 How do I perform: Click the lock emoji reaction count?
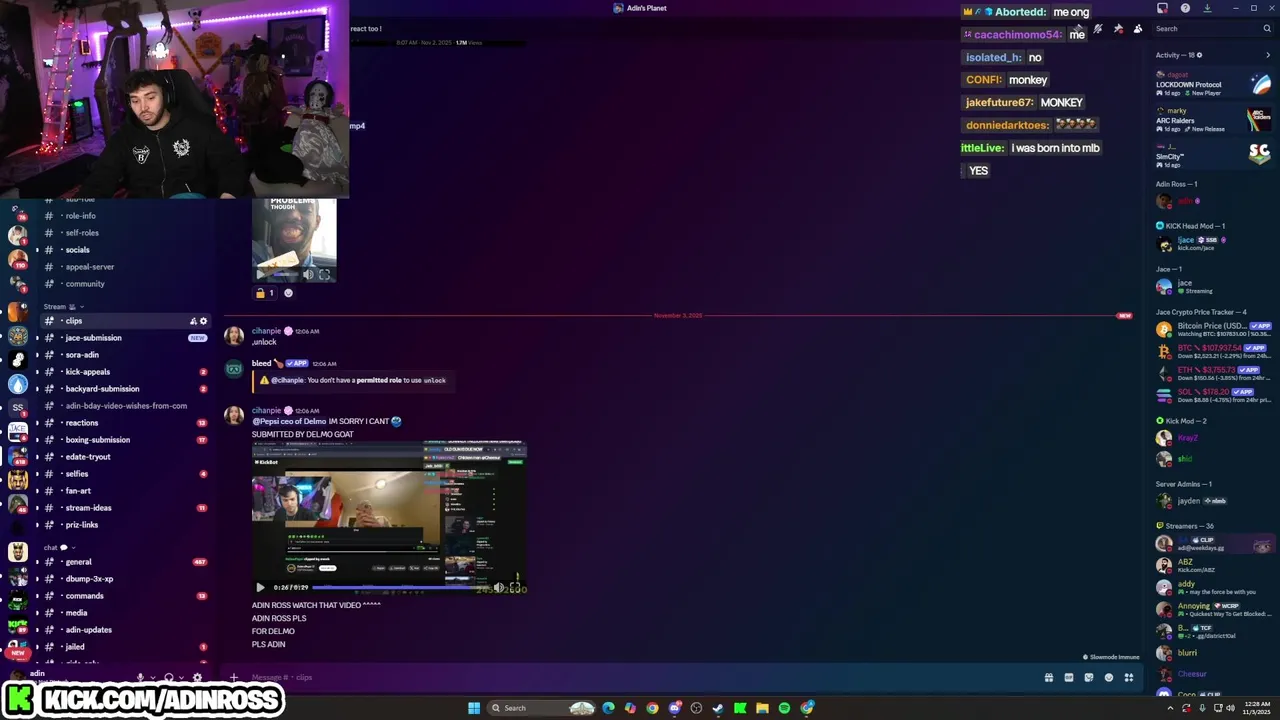click(x=265, y=293)
